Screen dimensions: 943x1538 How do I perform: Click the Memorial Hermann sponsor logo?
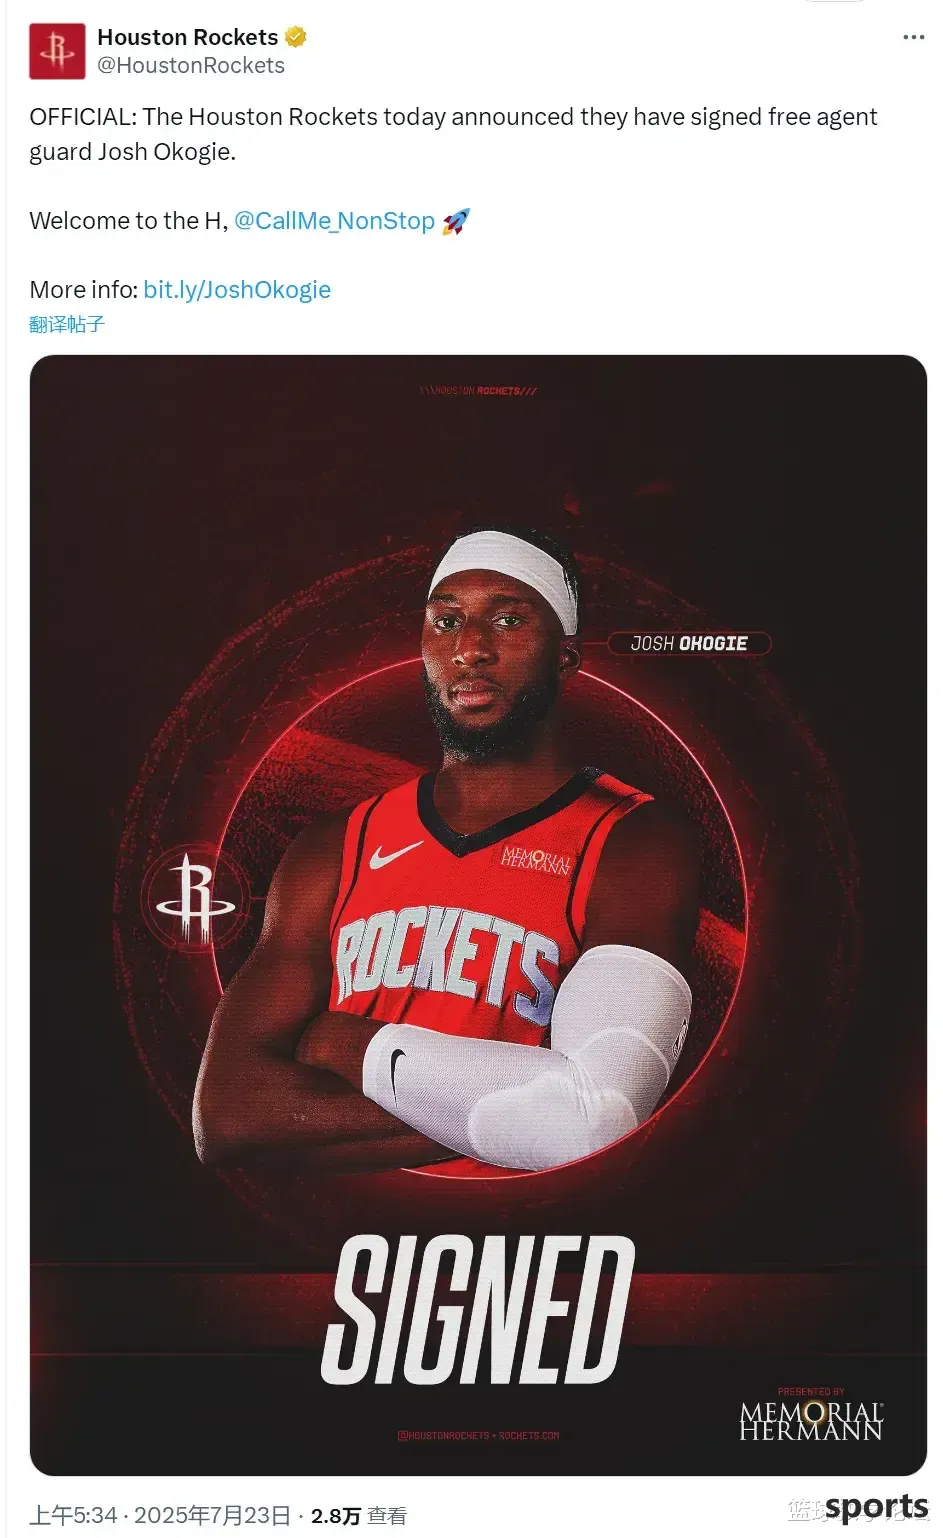[811, 1414]
